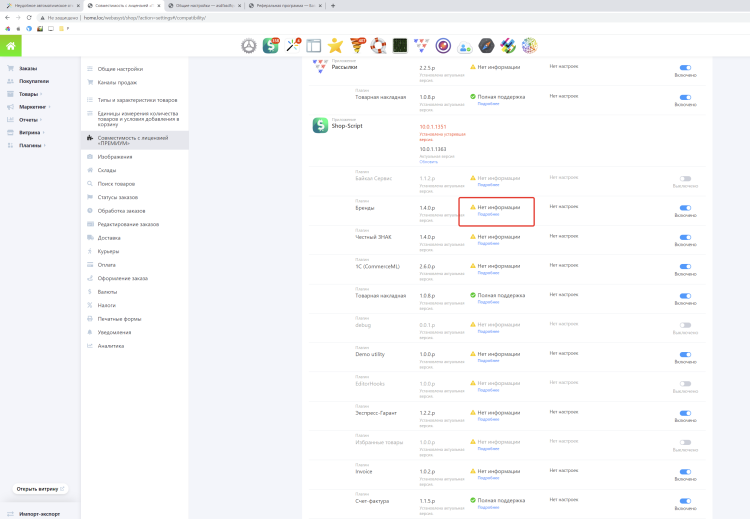This screenshot has width=750, height=519.
Task: Expand the Товары sidebar section
Action: 28,93
